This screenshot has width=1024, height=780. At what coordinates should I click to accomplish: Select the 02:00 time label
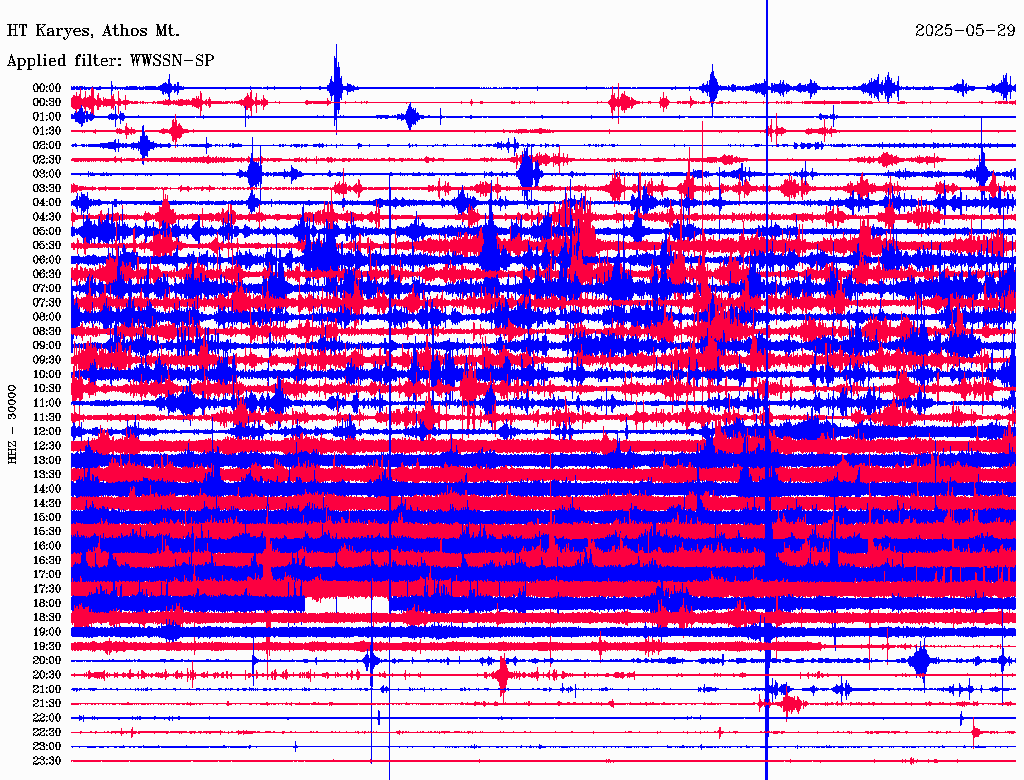(47, 146)
